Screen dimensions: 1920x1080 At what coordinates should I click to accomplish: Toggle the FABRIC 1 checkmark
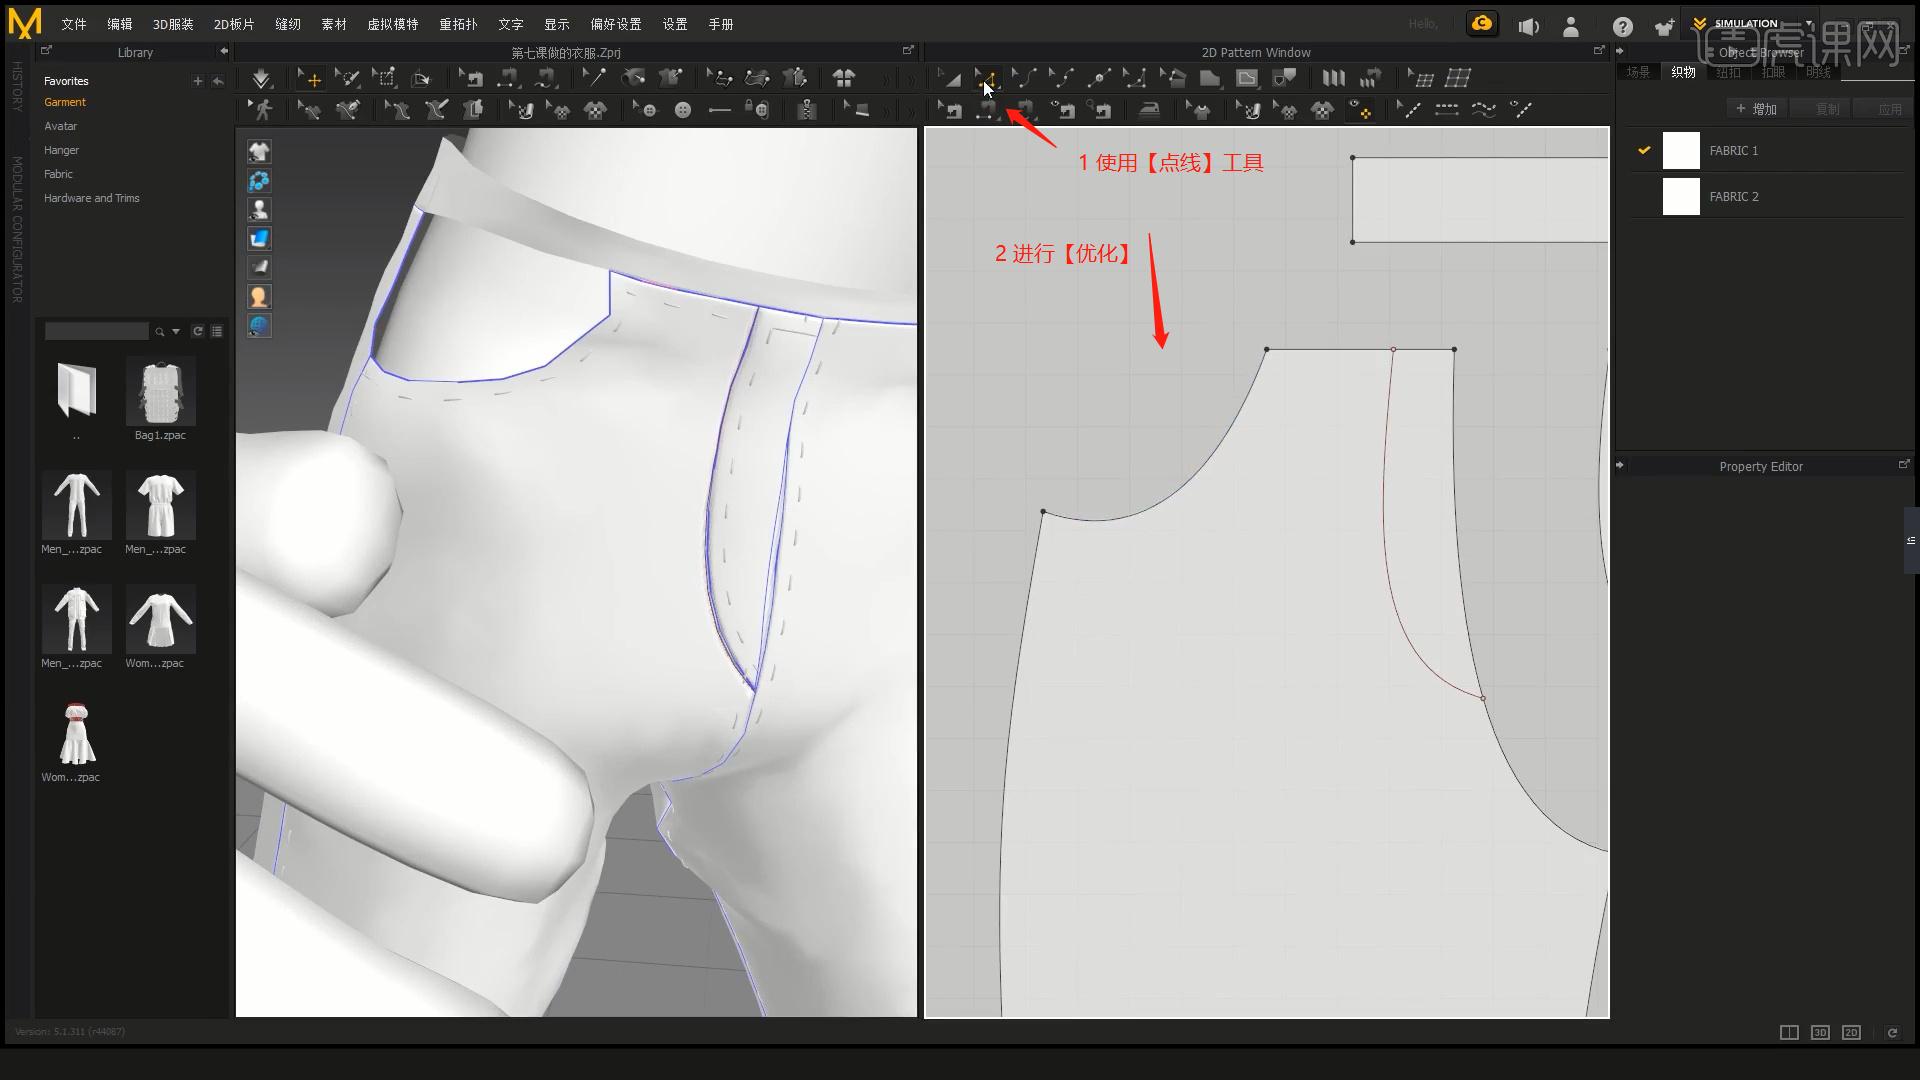click(1644, 150)
